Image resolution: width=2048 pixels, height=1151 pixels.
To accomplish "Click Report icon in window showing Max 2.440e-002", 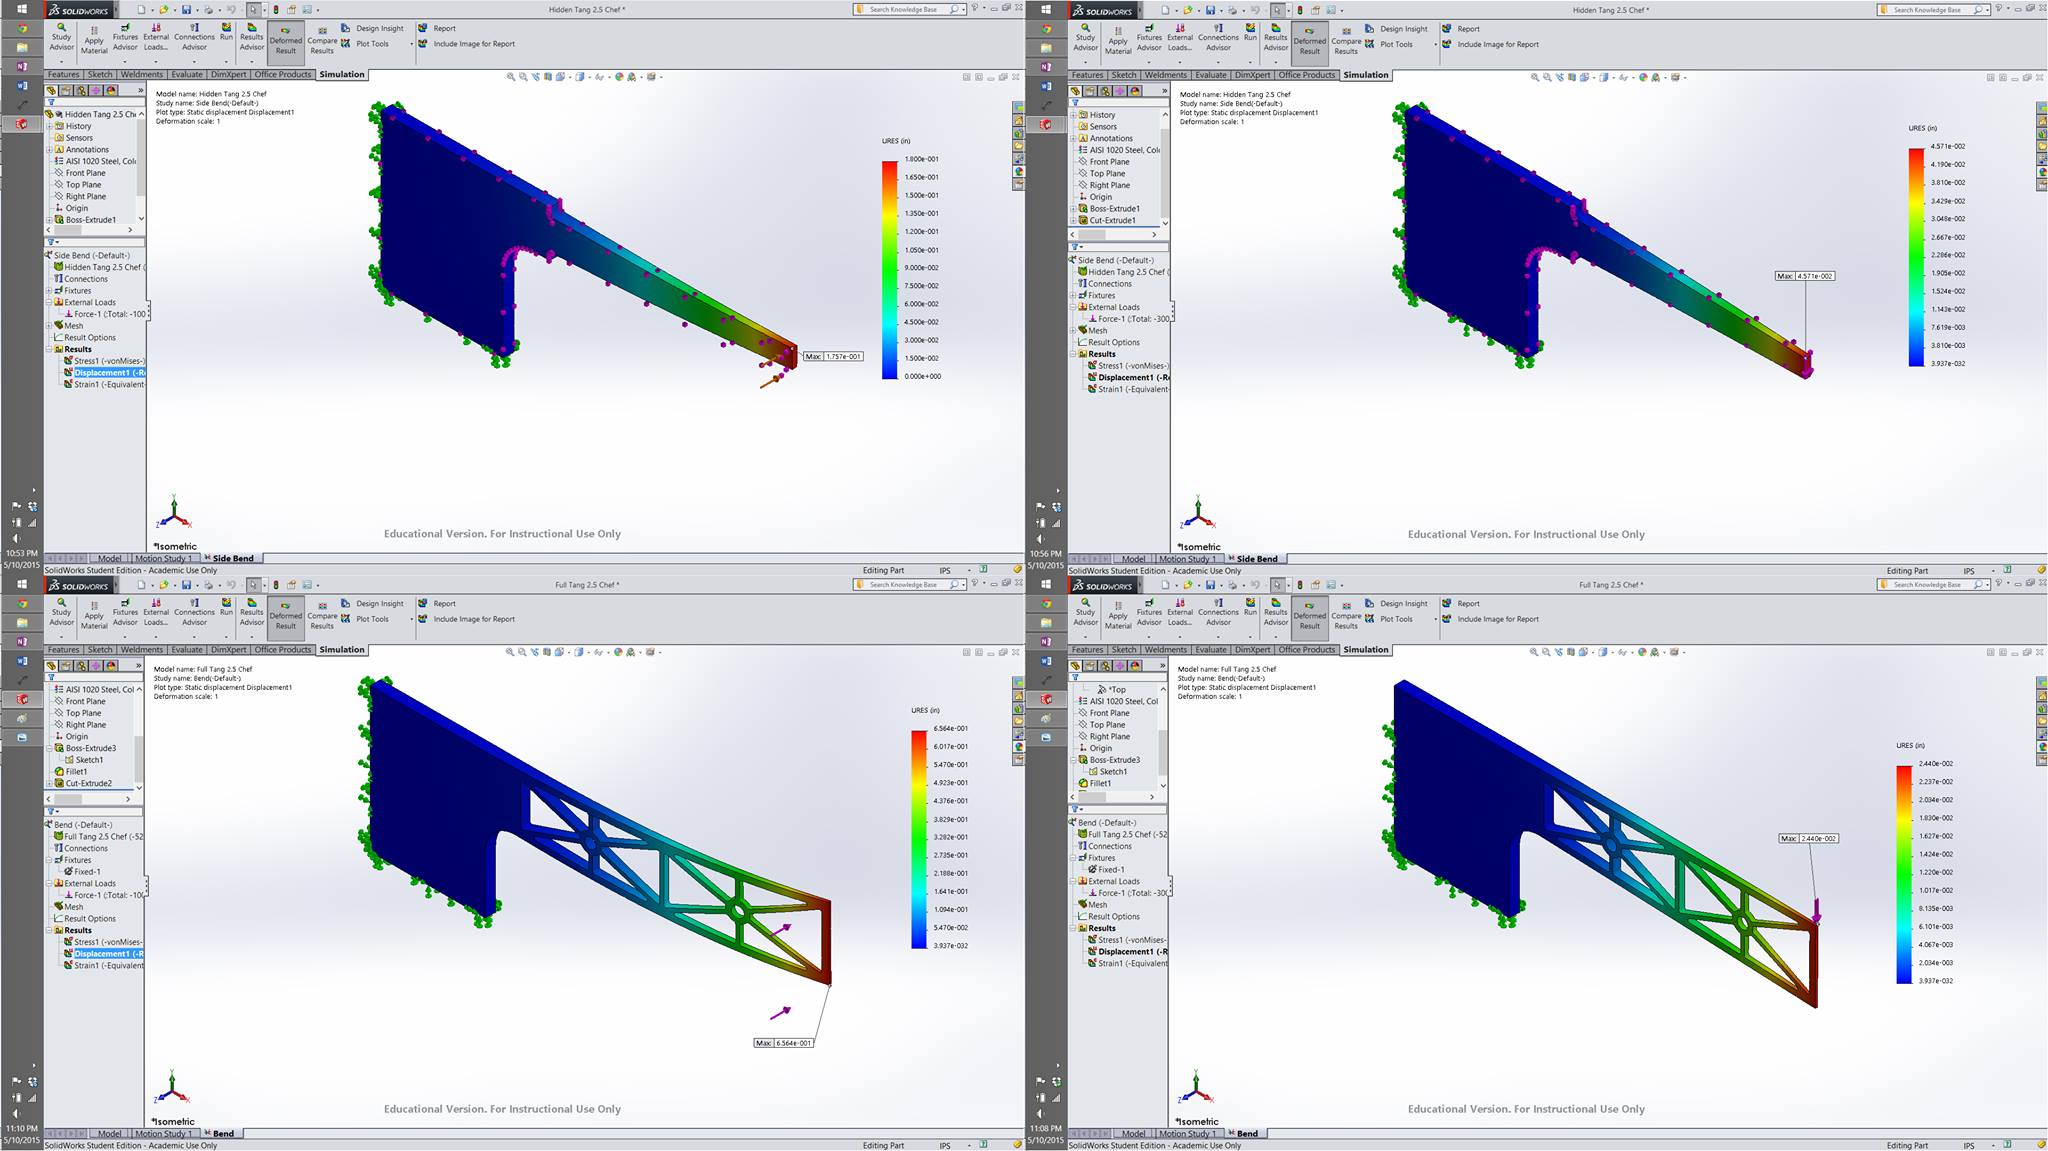I will (1447, 603).
